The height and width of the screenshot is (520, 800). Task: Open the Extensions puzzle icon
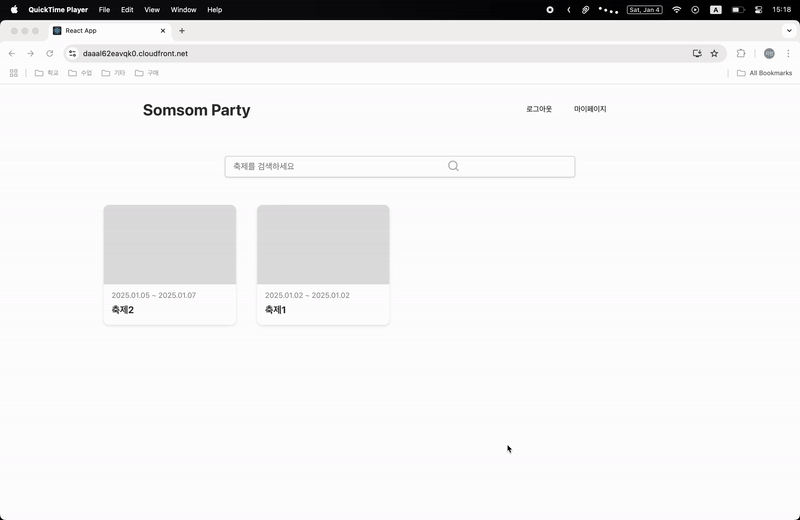tap(741, 53)
